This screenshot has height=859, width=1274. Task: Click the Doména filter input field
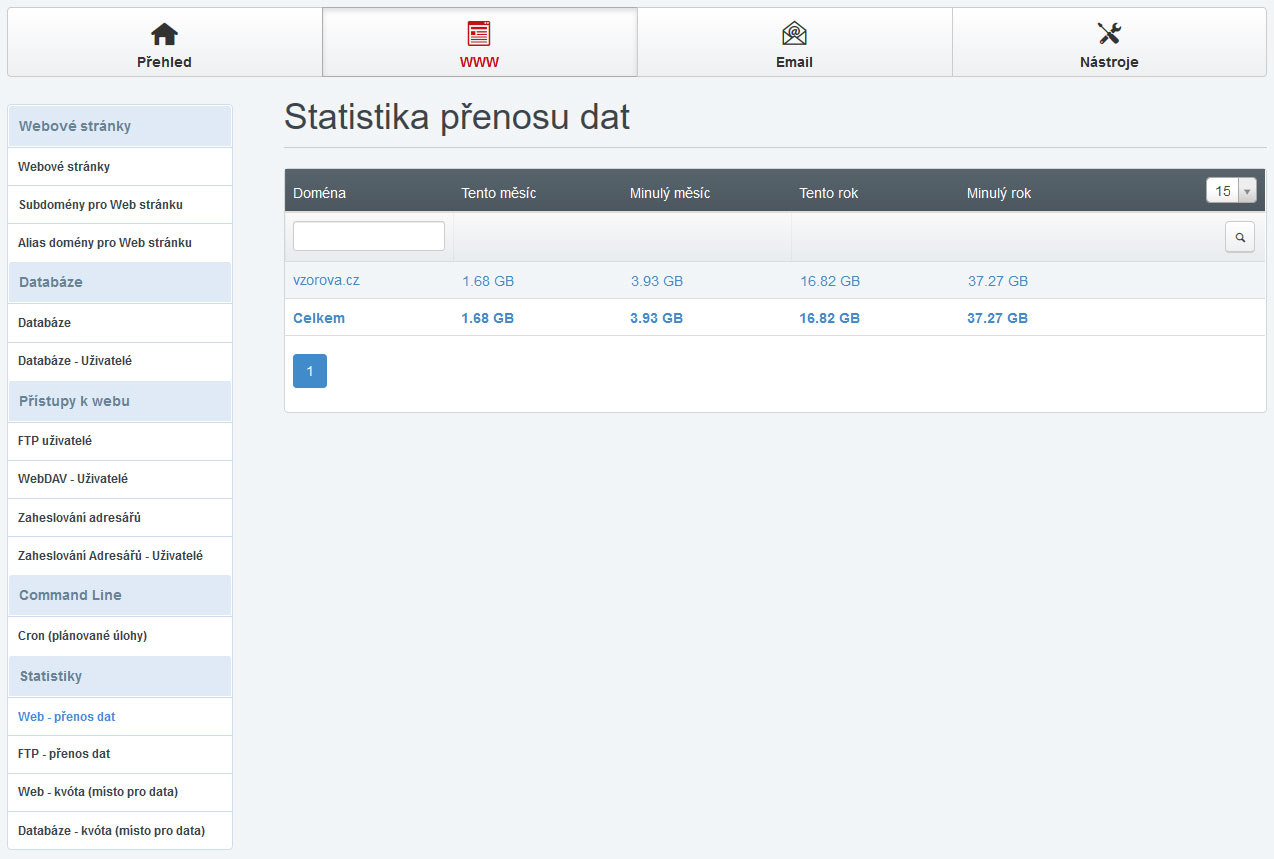coord(369,236)
